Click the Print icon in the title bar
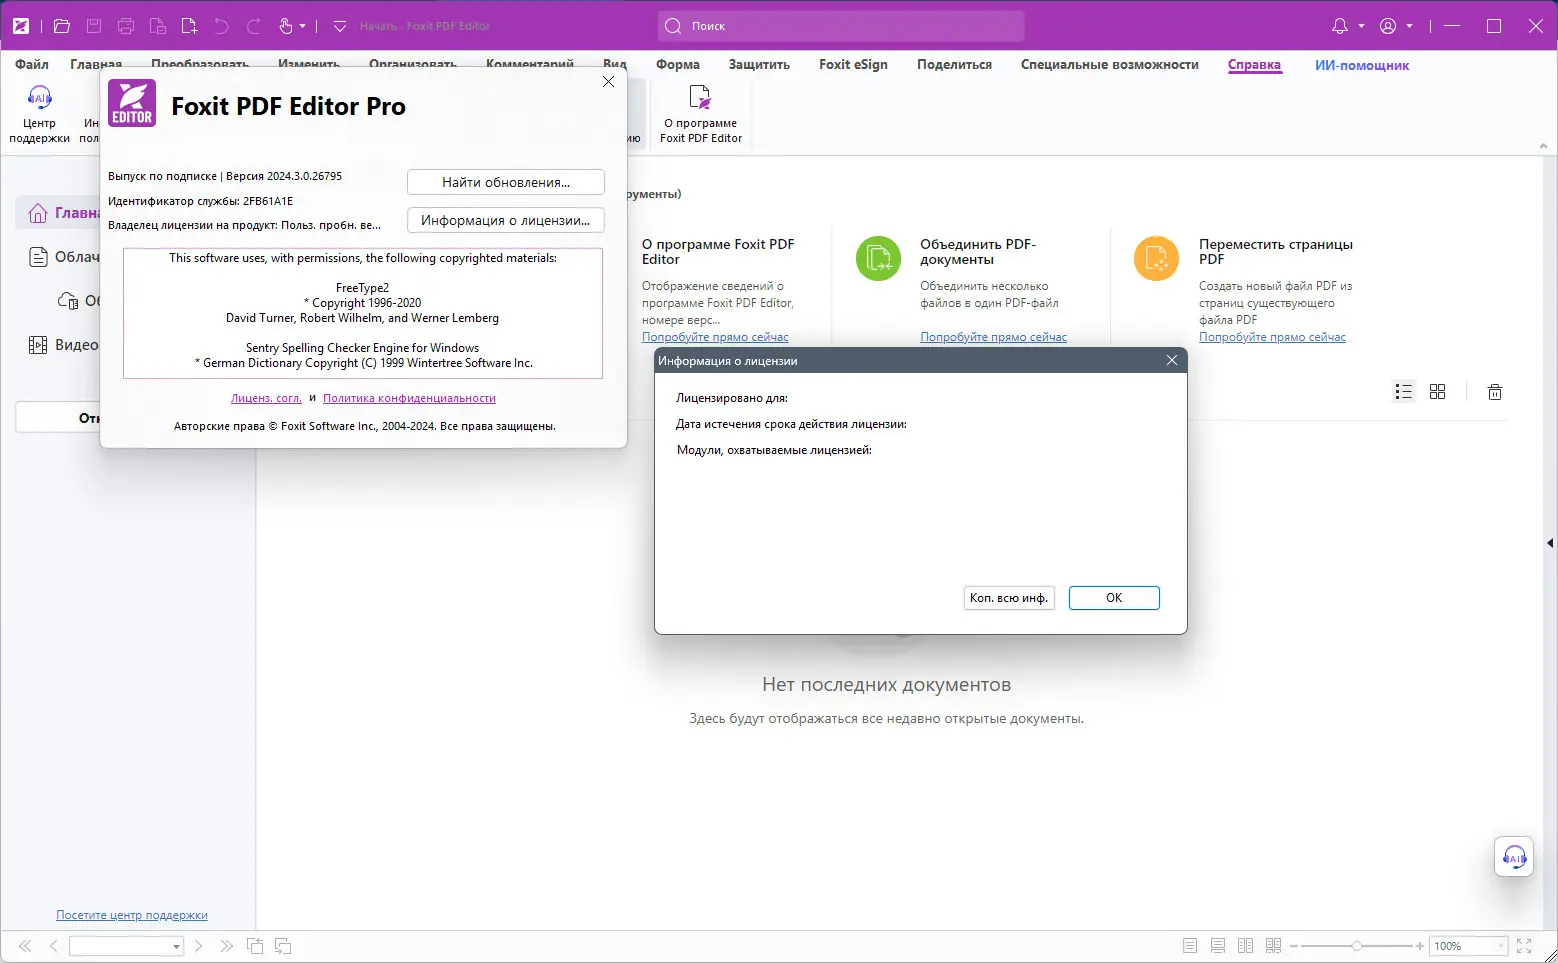The image size is (1558, 963). tap(126, 26)
